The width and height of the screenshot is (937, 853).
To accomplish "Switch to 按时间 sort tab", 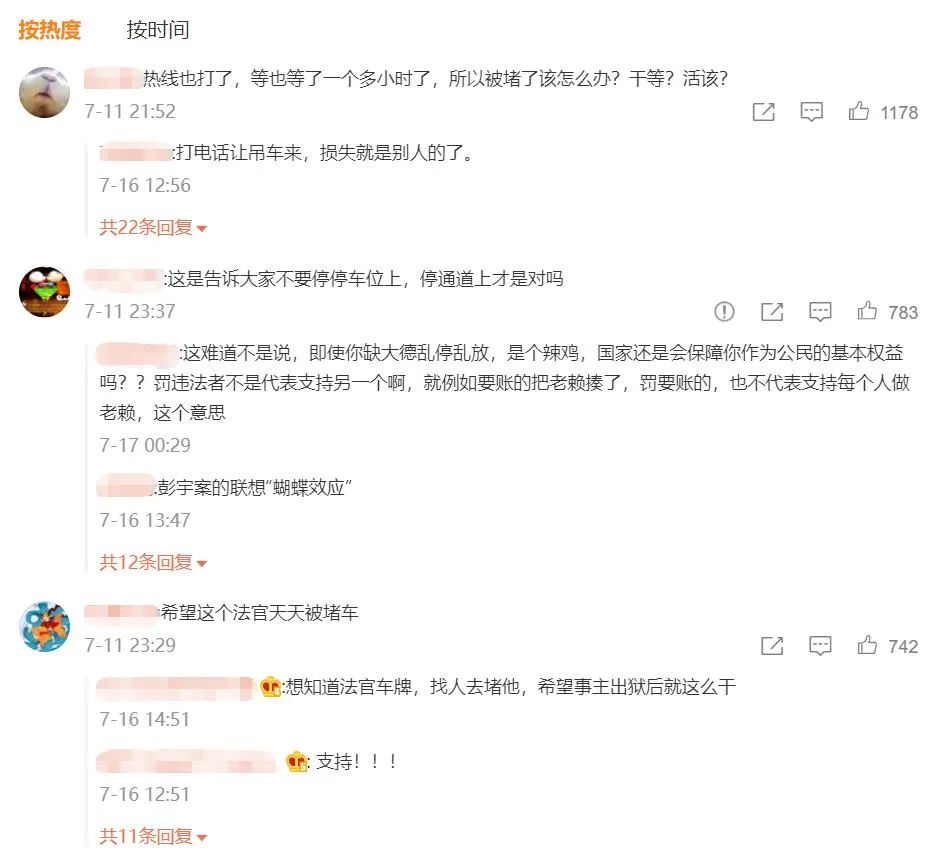I will (158, 29).
